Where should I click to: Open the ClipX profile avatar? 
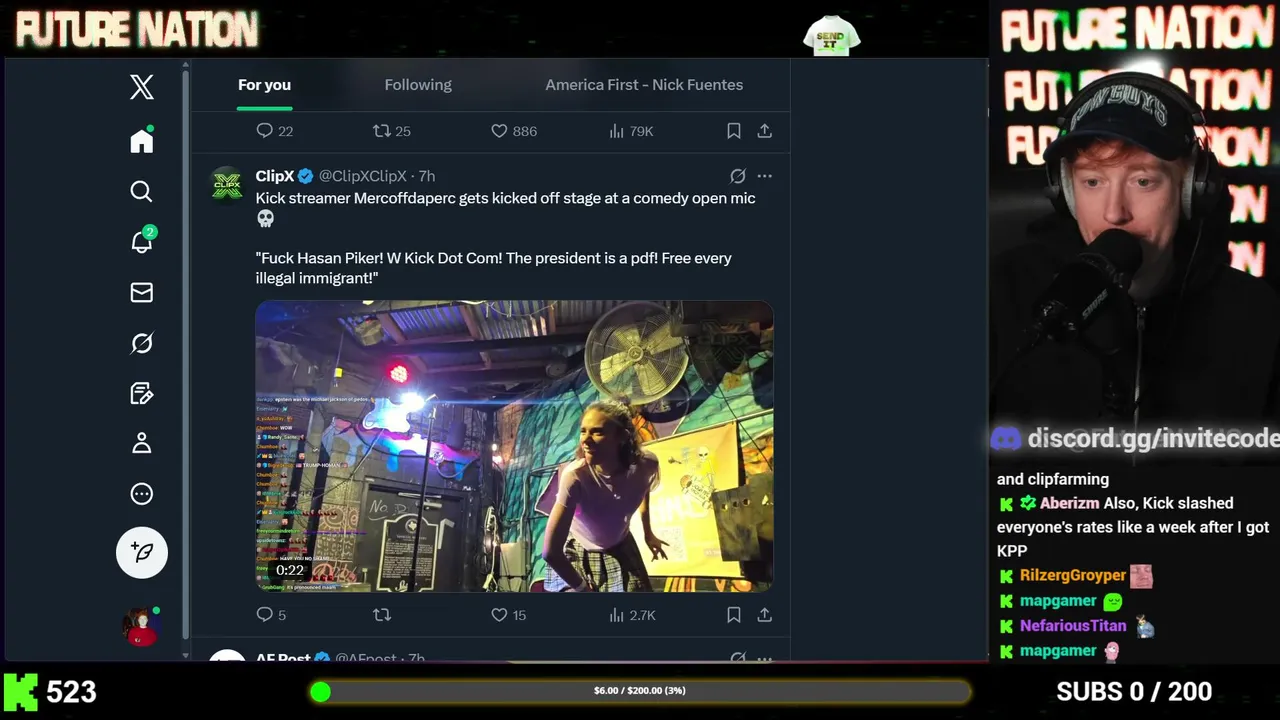[x=227, y=185]
